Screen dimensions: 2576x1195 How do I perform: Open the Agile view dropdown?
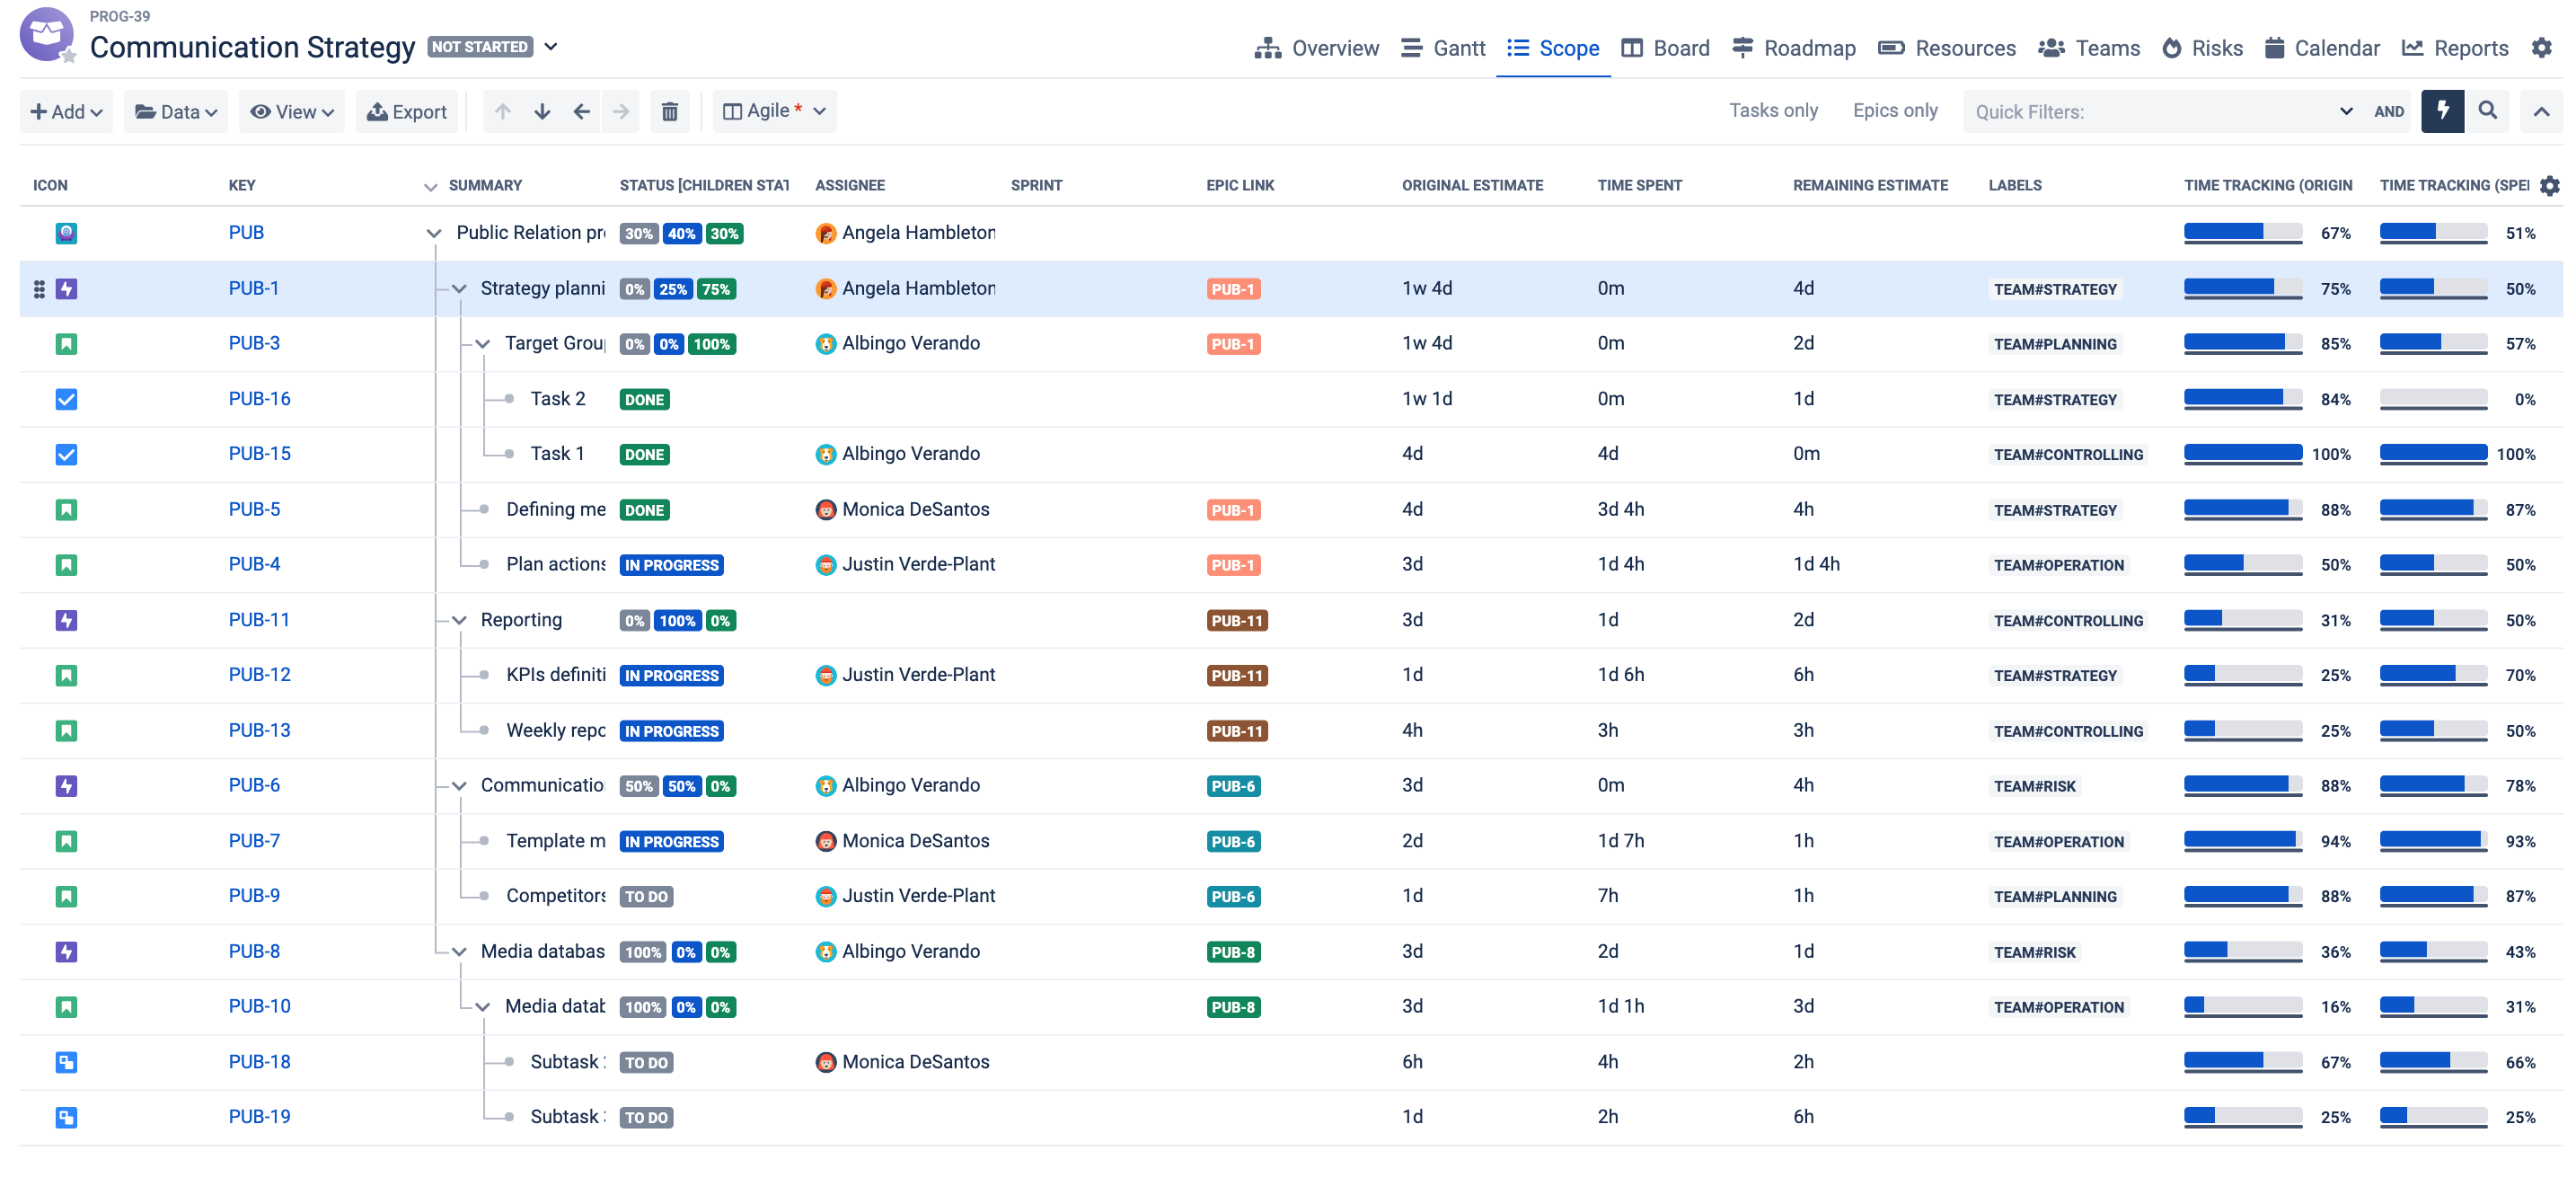(775, 111)
